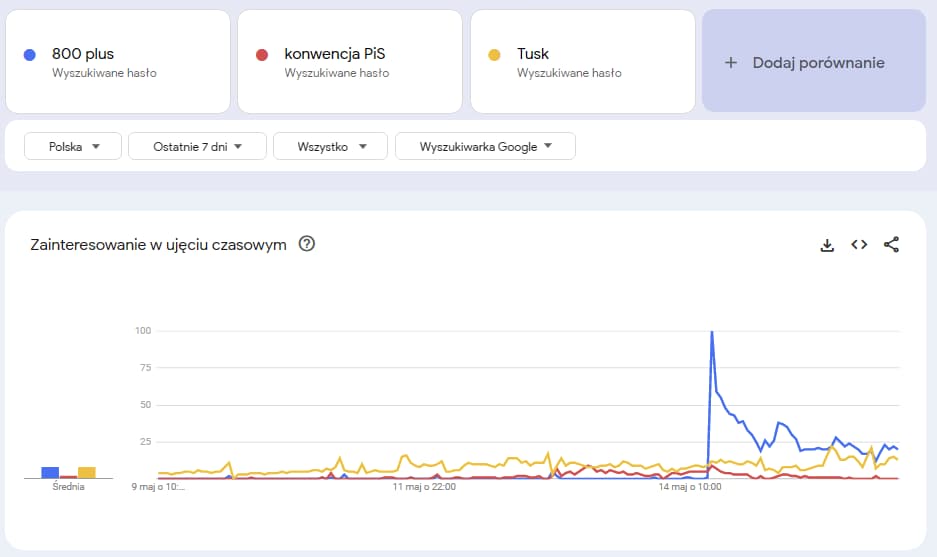Open the help question mark icon
The width and height of the screenshot is (937, 557).
pyautogui.click(x=307, y=244)
